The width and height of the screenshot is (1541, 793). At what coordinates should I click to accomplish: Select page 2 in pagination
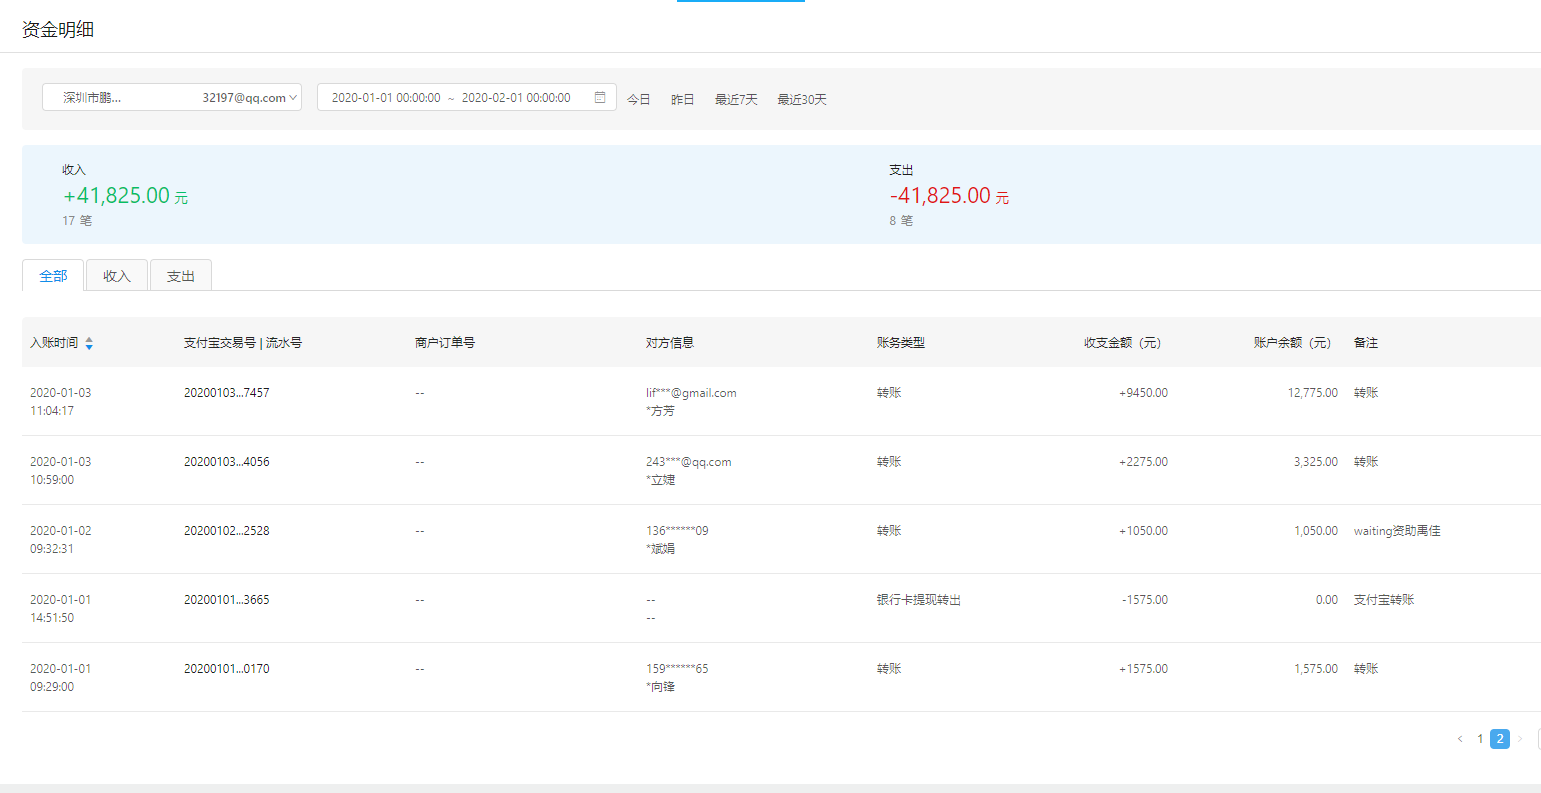tap(1499, 739)
